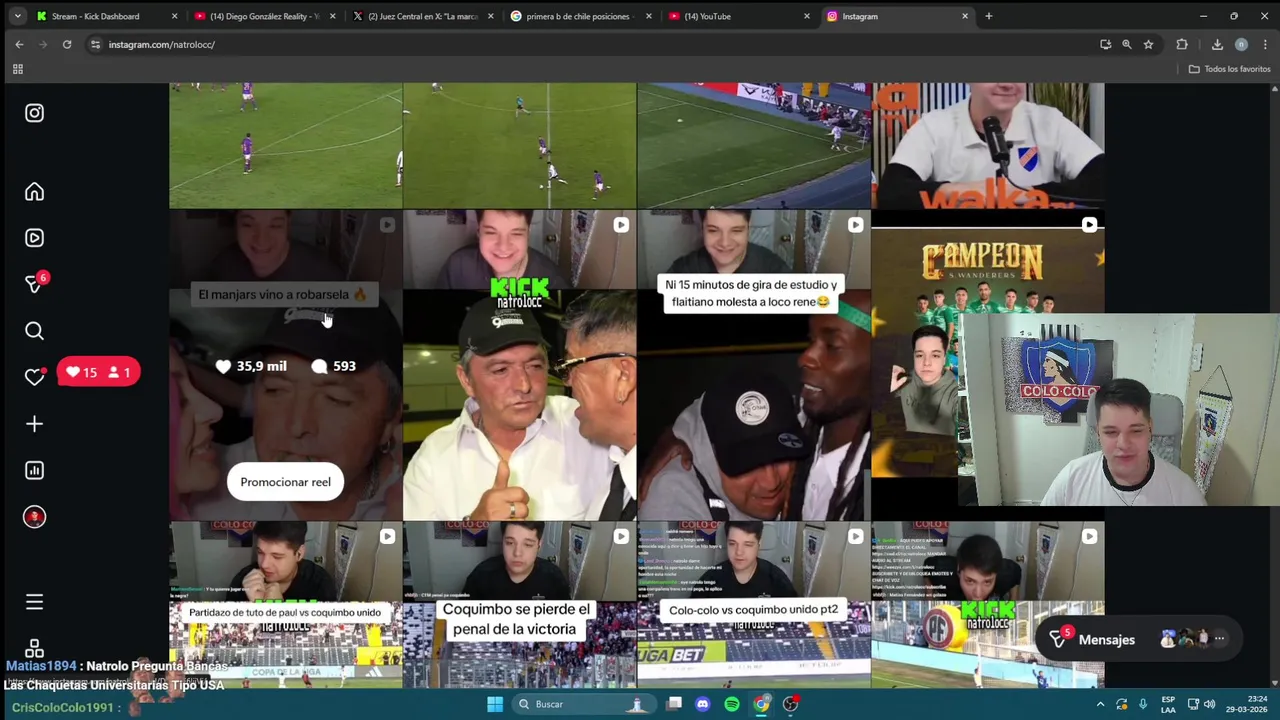This screenshot has height=720, width=1280.
Task: Expand the hidden system tray icons chevron
Action: (x=1100, y=704)
